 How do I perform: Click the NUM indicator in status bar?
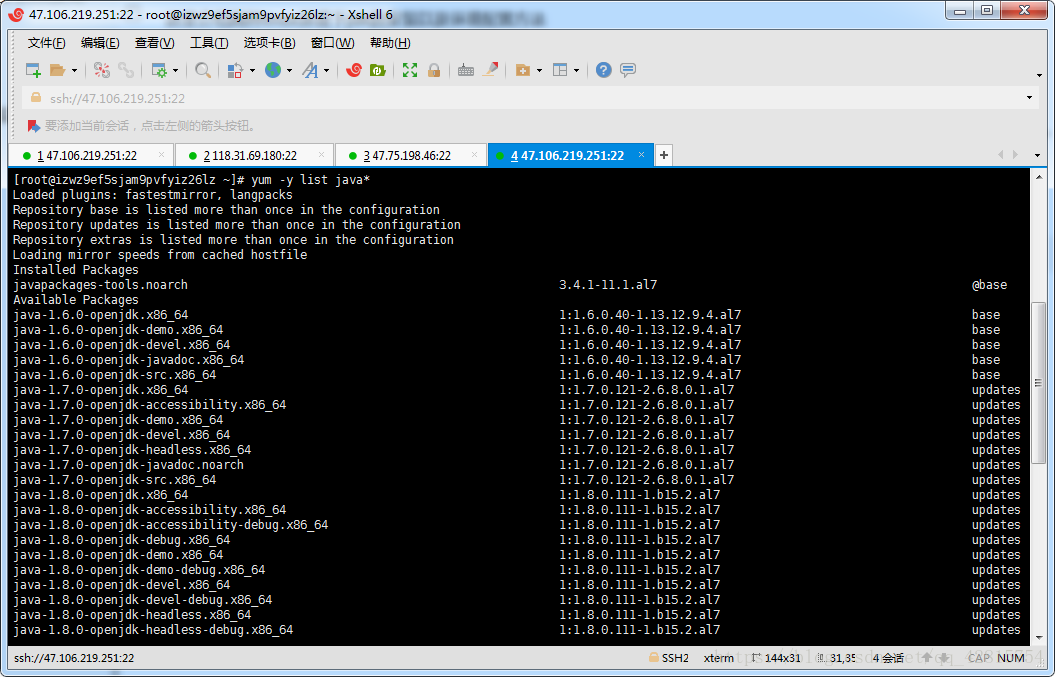click(x=1011, y=658)
